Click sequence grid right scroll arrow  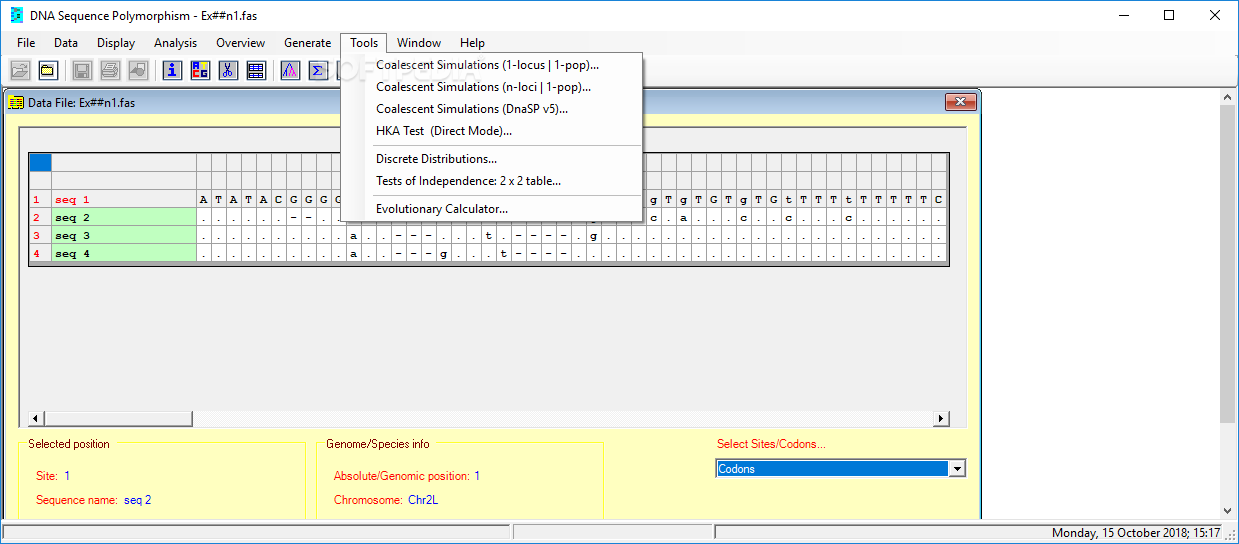[x=941, y=419]
